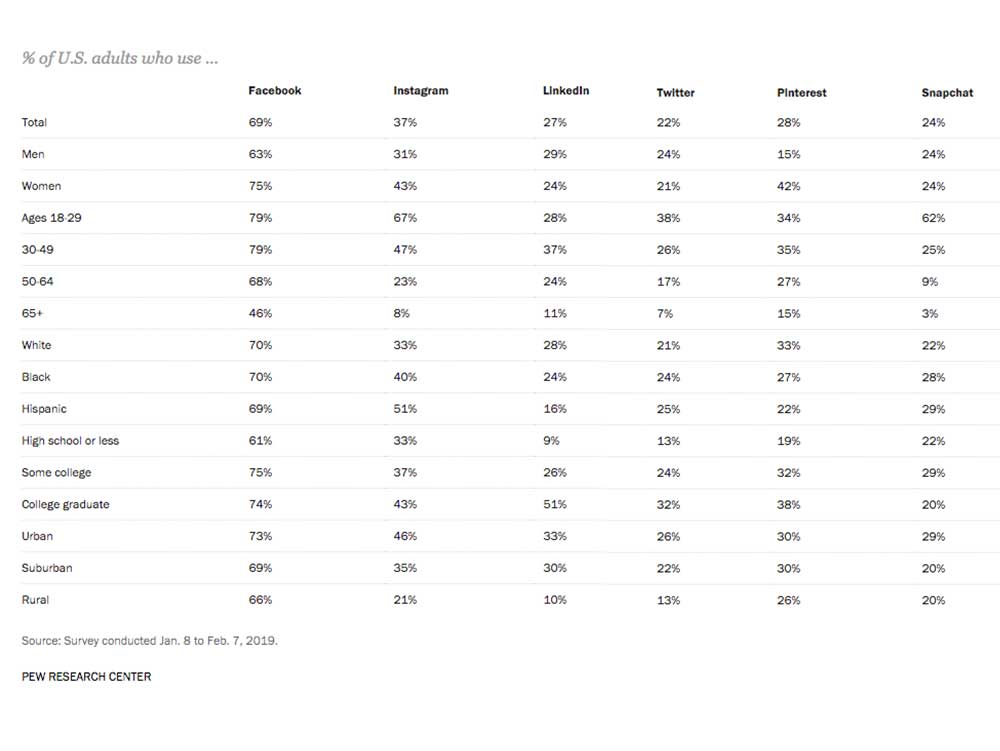Click the High school or less label
This screenshot has height=751, width=1000.
(x=70, y=441)
